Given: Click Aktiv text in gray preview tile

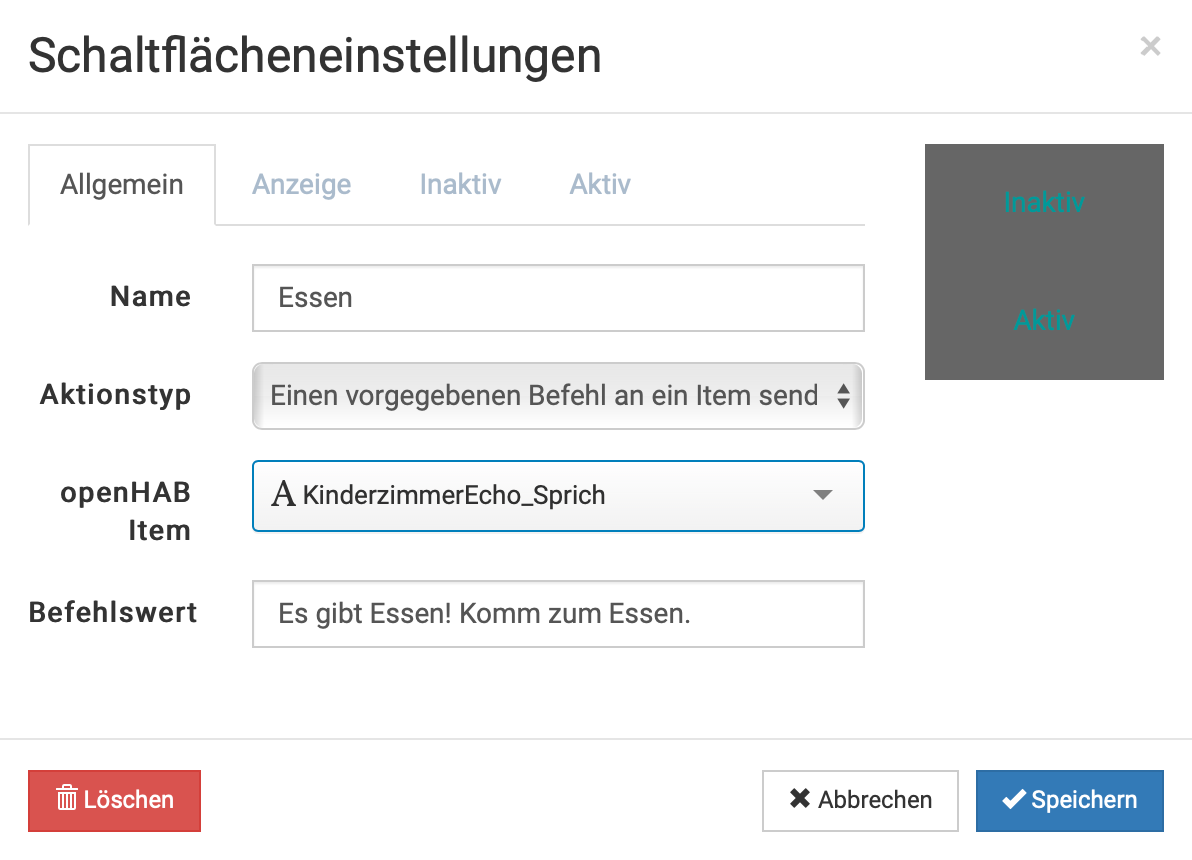Looking at the screenshot, I should coord(1044,321).
